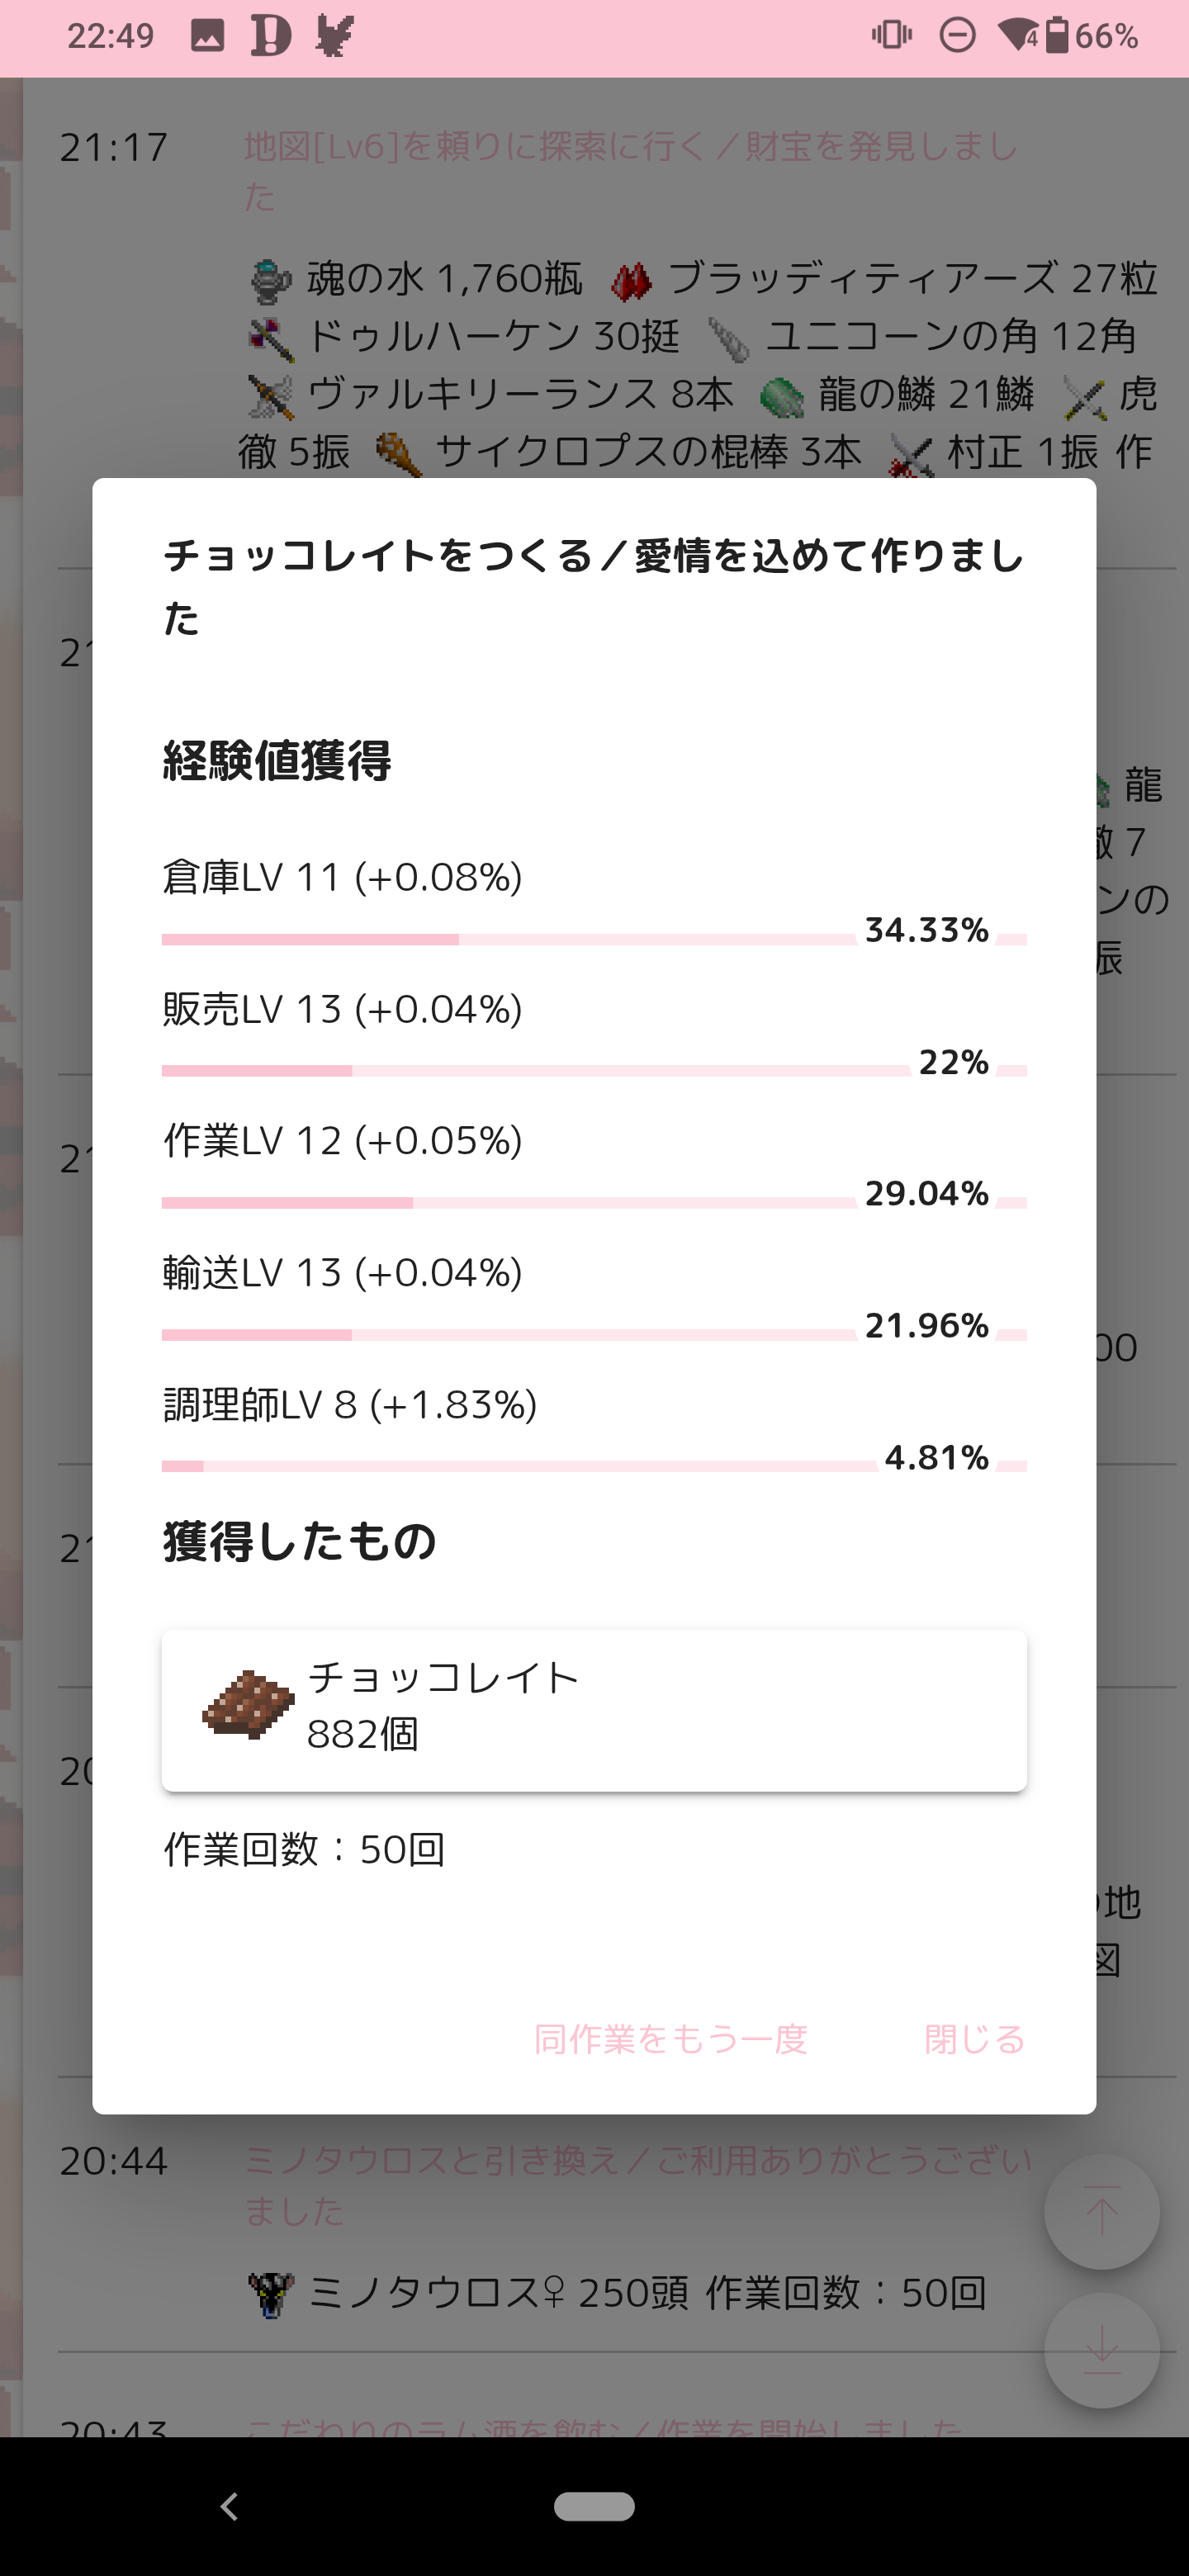Tap the 調理師LV 8 experience bar
Image resolution: width=1189 pixels, height=2576 pixels.
[x=594, y=1466]
